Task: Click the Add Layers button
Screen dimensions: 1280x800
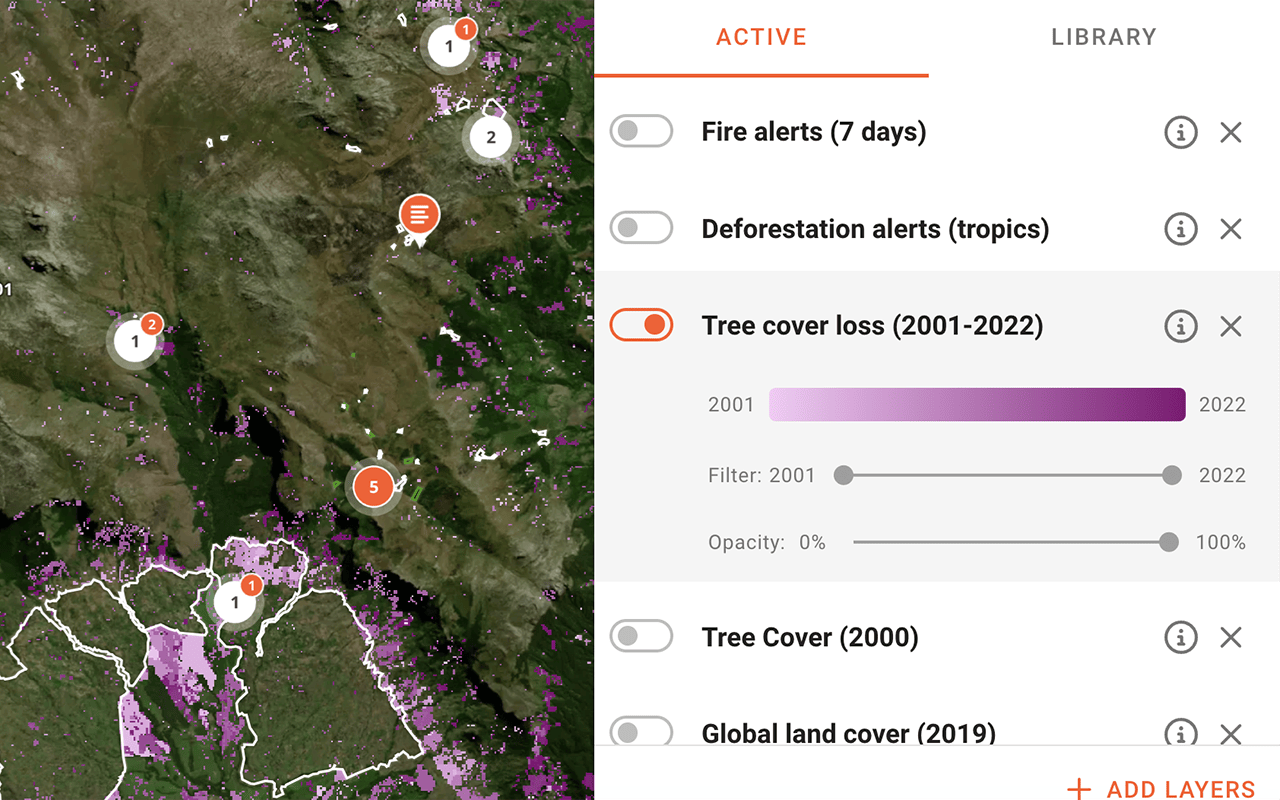Action: 1160,788
